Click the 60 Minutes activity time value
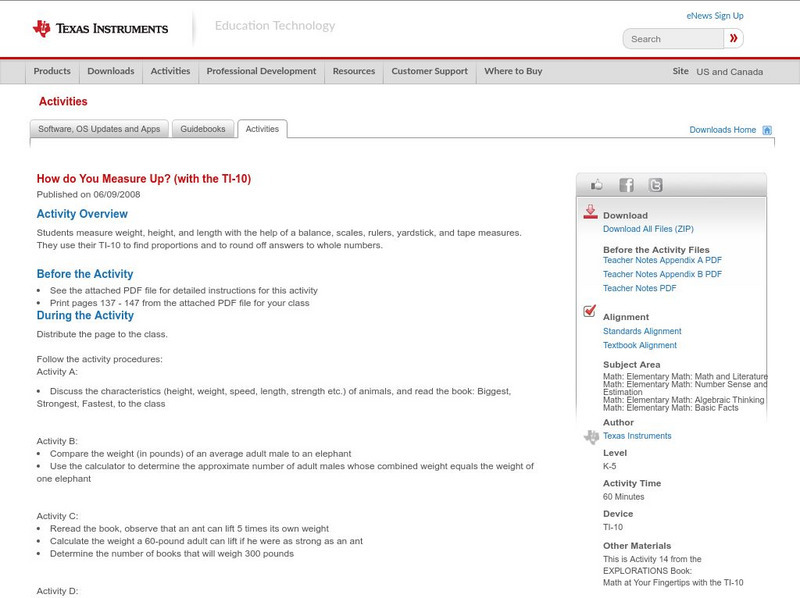800x598 pixels. 623,497
